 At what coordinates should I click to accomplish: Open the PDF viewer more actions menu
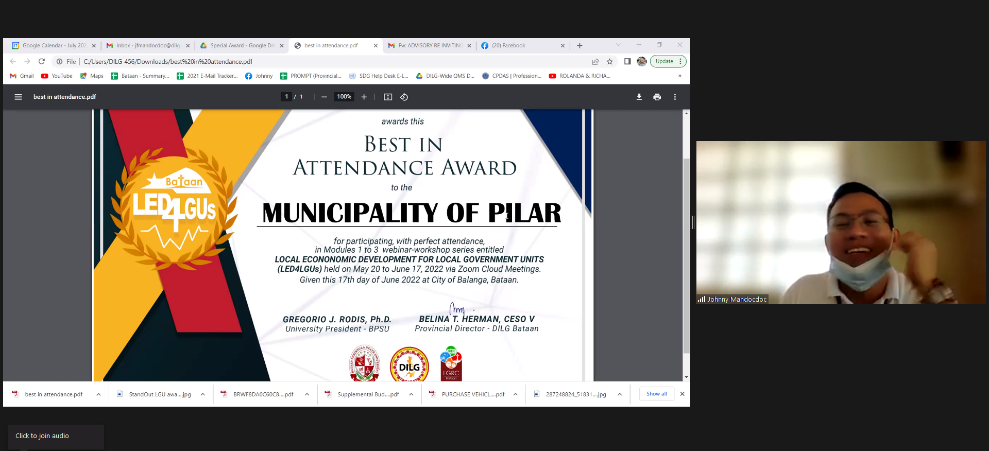click(675, 97)
